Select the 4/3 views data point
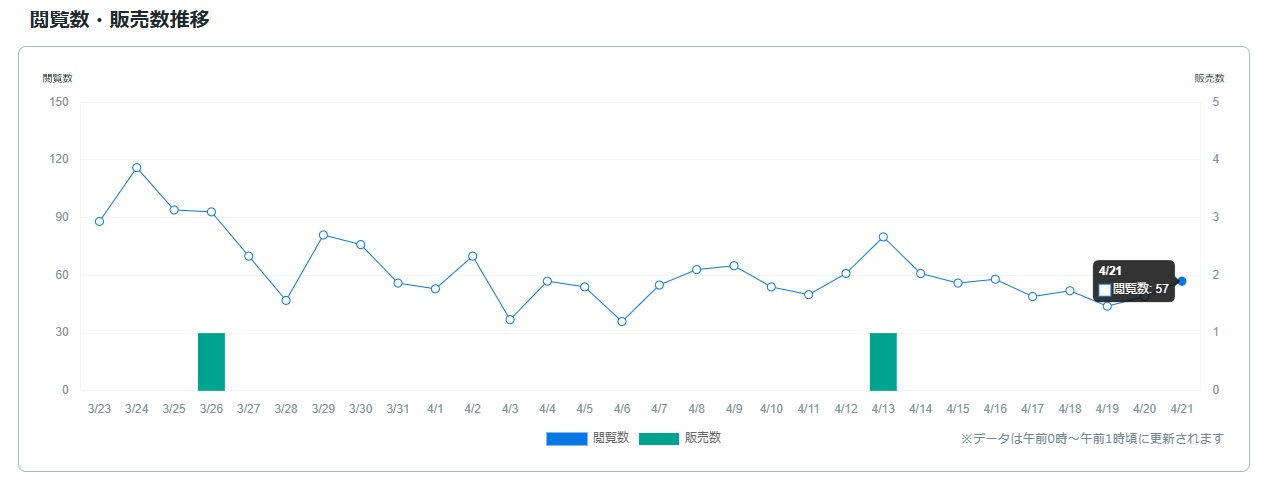This screenshot has width=1266, height=487. (510, 319)
